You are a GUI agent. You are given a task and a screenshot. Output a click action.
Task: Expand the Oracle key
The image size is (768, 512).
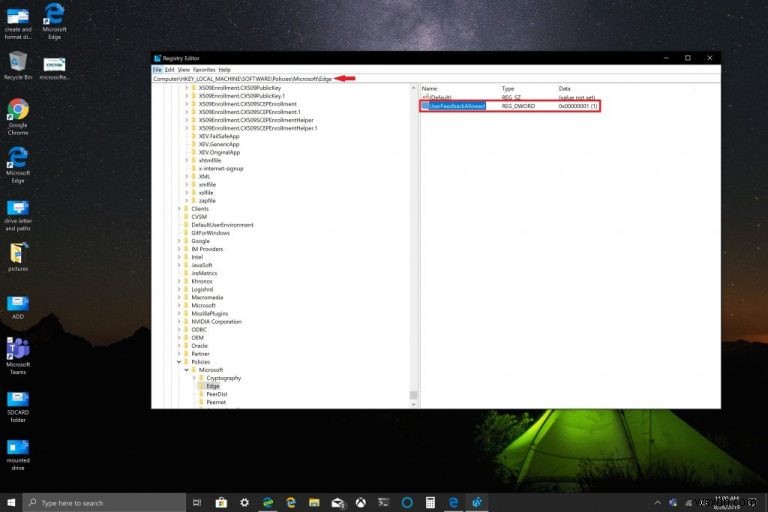click(179, 345)
